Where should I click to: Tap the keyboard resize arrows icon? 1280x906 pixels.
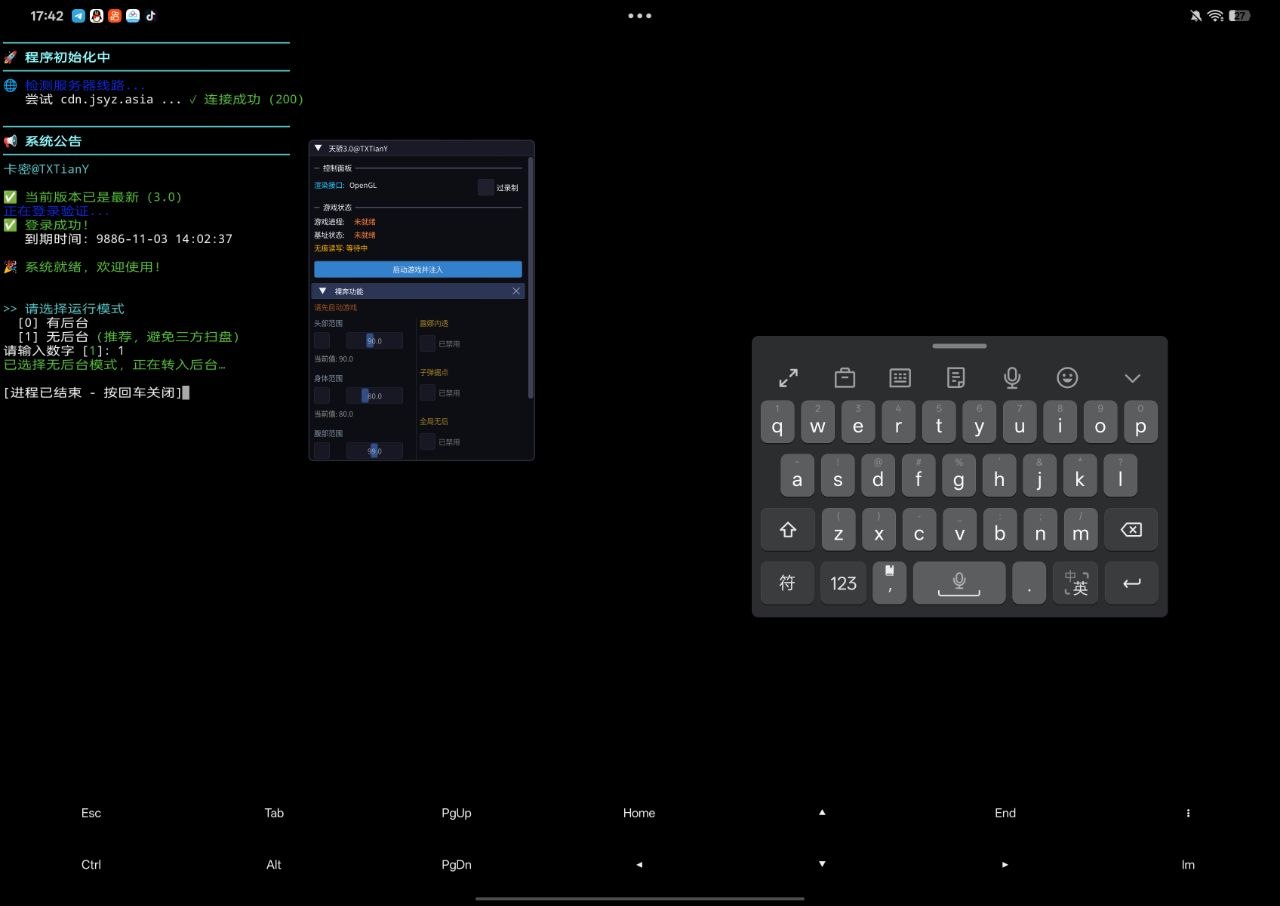tap(788, 378)
